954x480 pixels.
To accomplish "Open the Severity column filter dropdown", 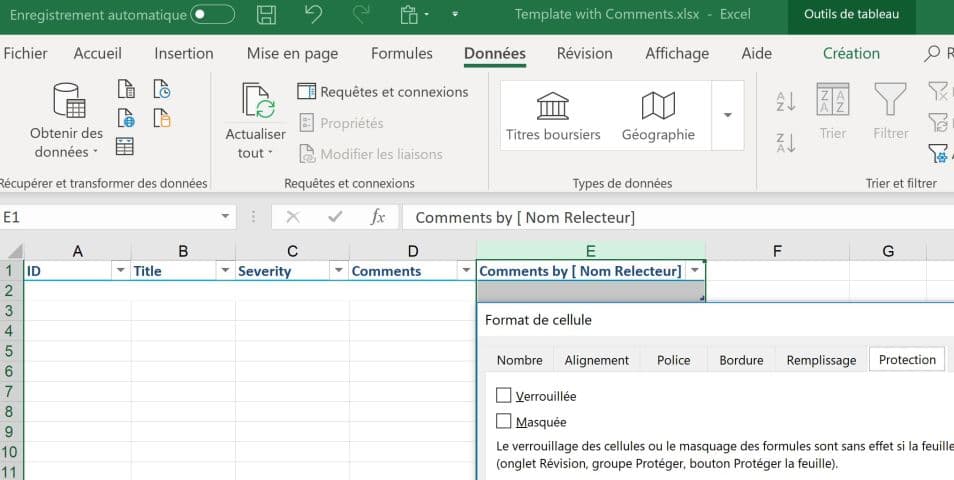I will click(338, 271).
